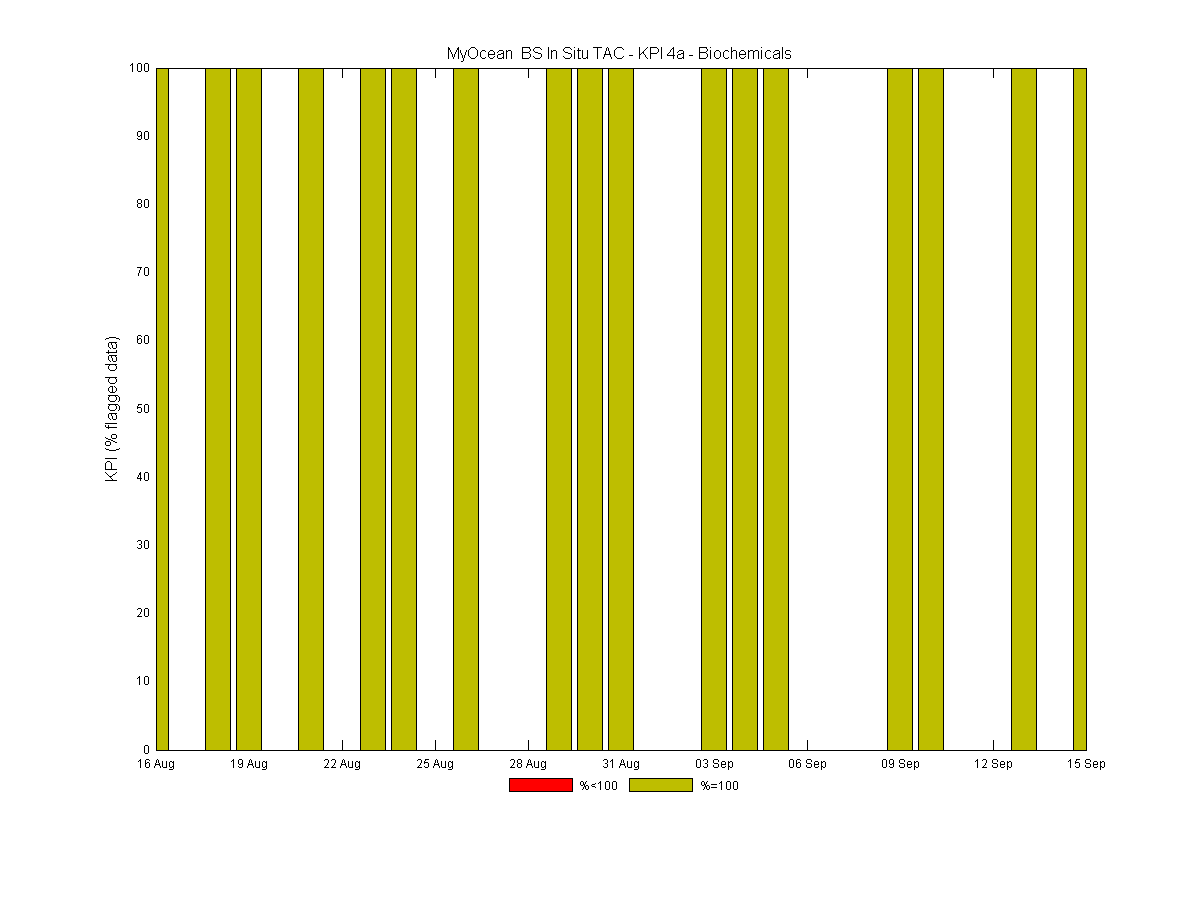Select the bar just before 19 Aug
1200x900 pixels.
click(218, 409)
